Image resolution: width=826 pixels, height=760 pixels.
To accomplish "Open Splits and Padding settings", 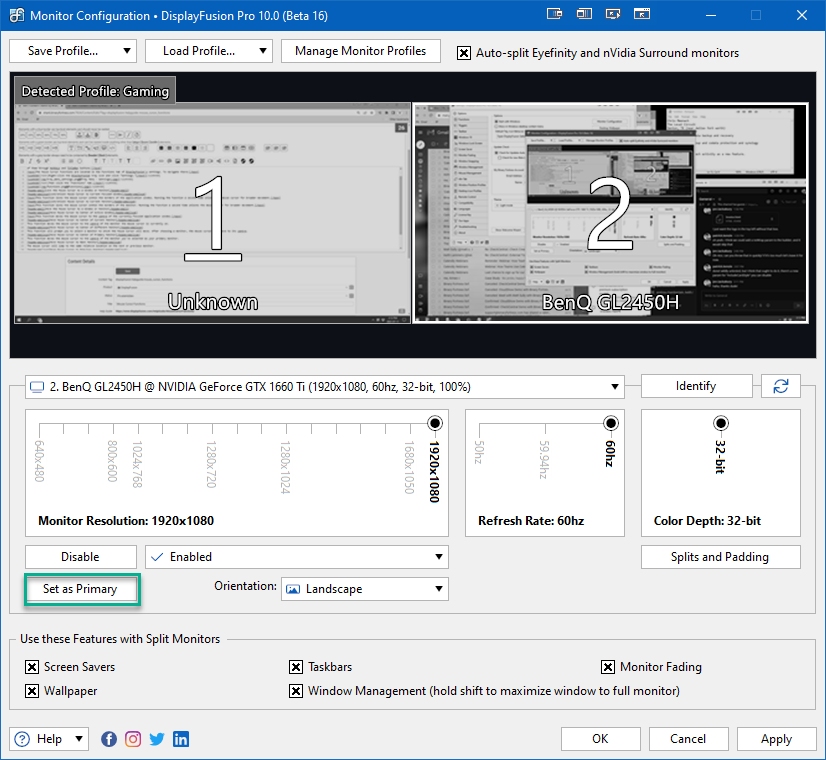I will (721, 557).
